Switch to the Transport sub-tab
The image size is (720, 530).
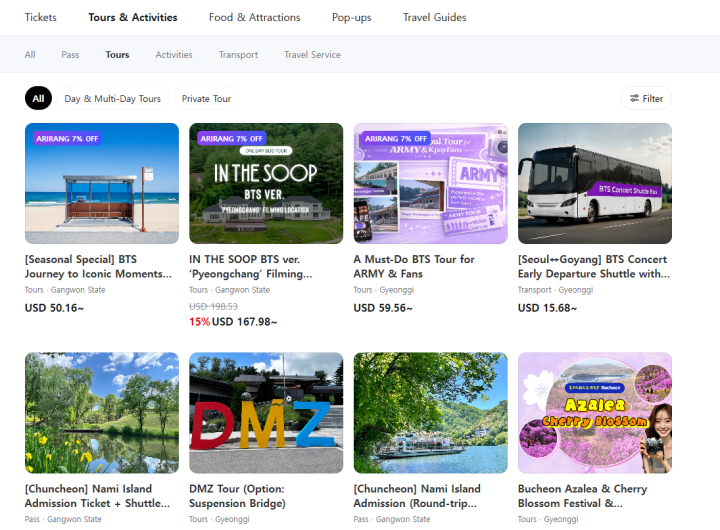click(238, 55)
